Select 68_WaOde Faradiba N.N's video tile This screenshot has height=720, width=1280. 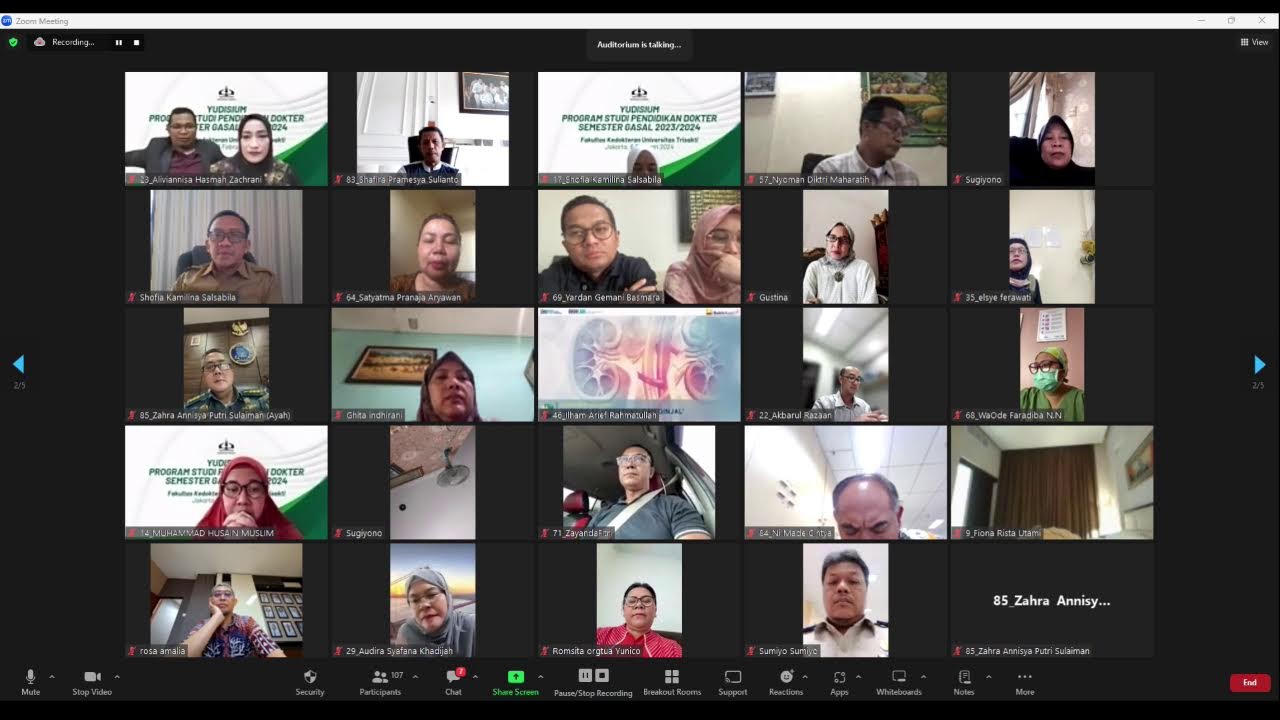click(1052, 365)
